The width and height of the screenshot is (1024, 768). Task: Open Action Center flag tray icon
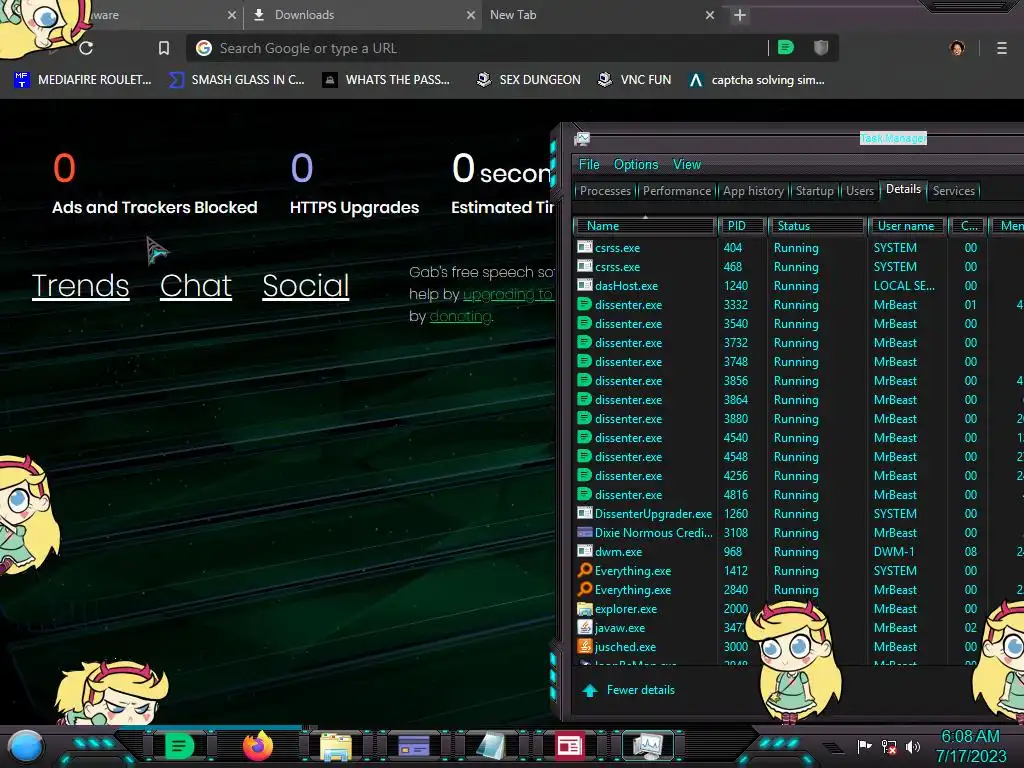click(x=864, y=746)
